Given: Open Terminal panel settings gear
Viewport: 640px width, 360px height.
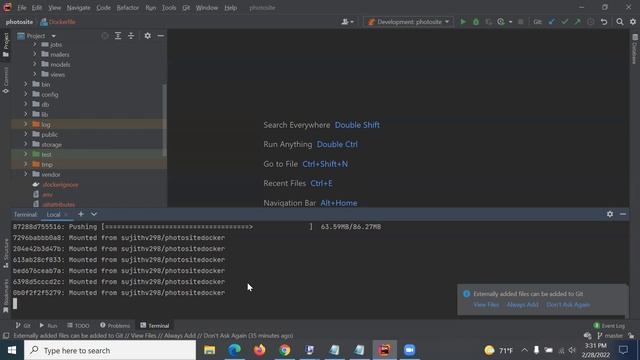Looking at the screenshot, I should pyautogui.click(x=610, y=214).
